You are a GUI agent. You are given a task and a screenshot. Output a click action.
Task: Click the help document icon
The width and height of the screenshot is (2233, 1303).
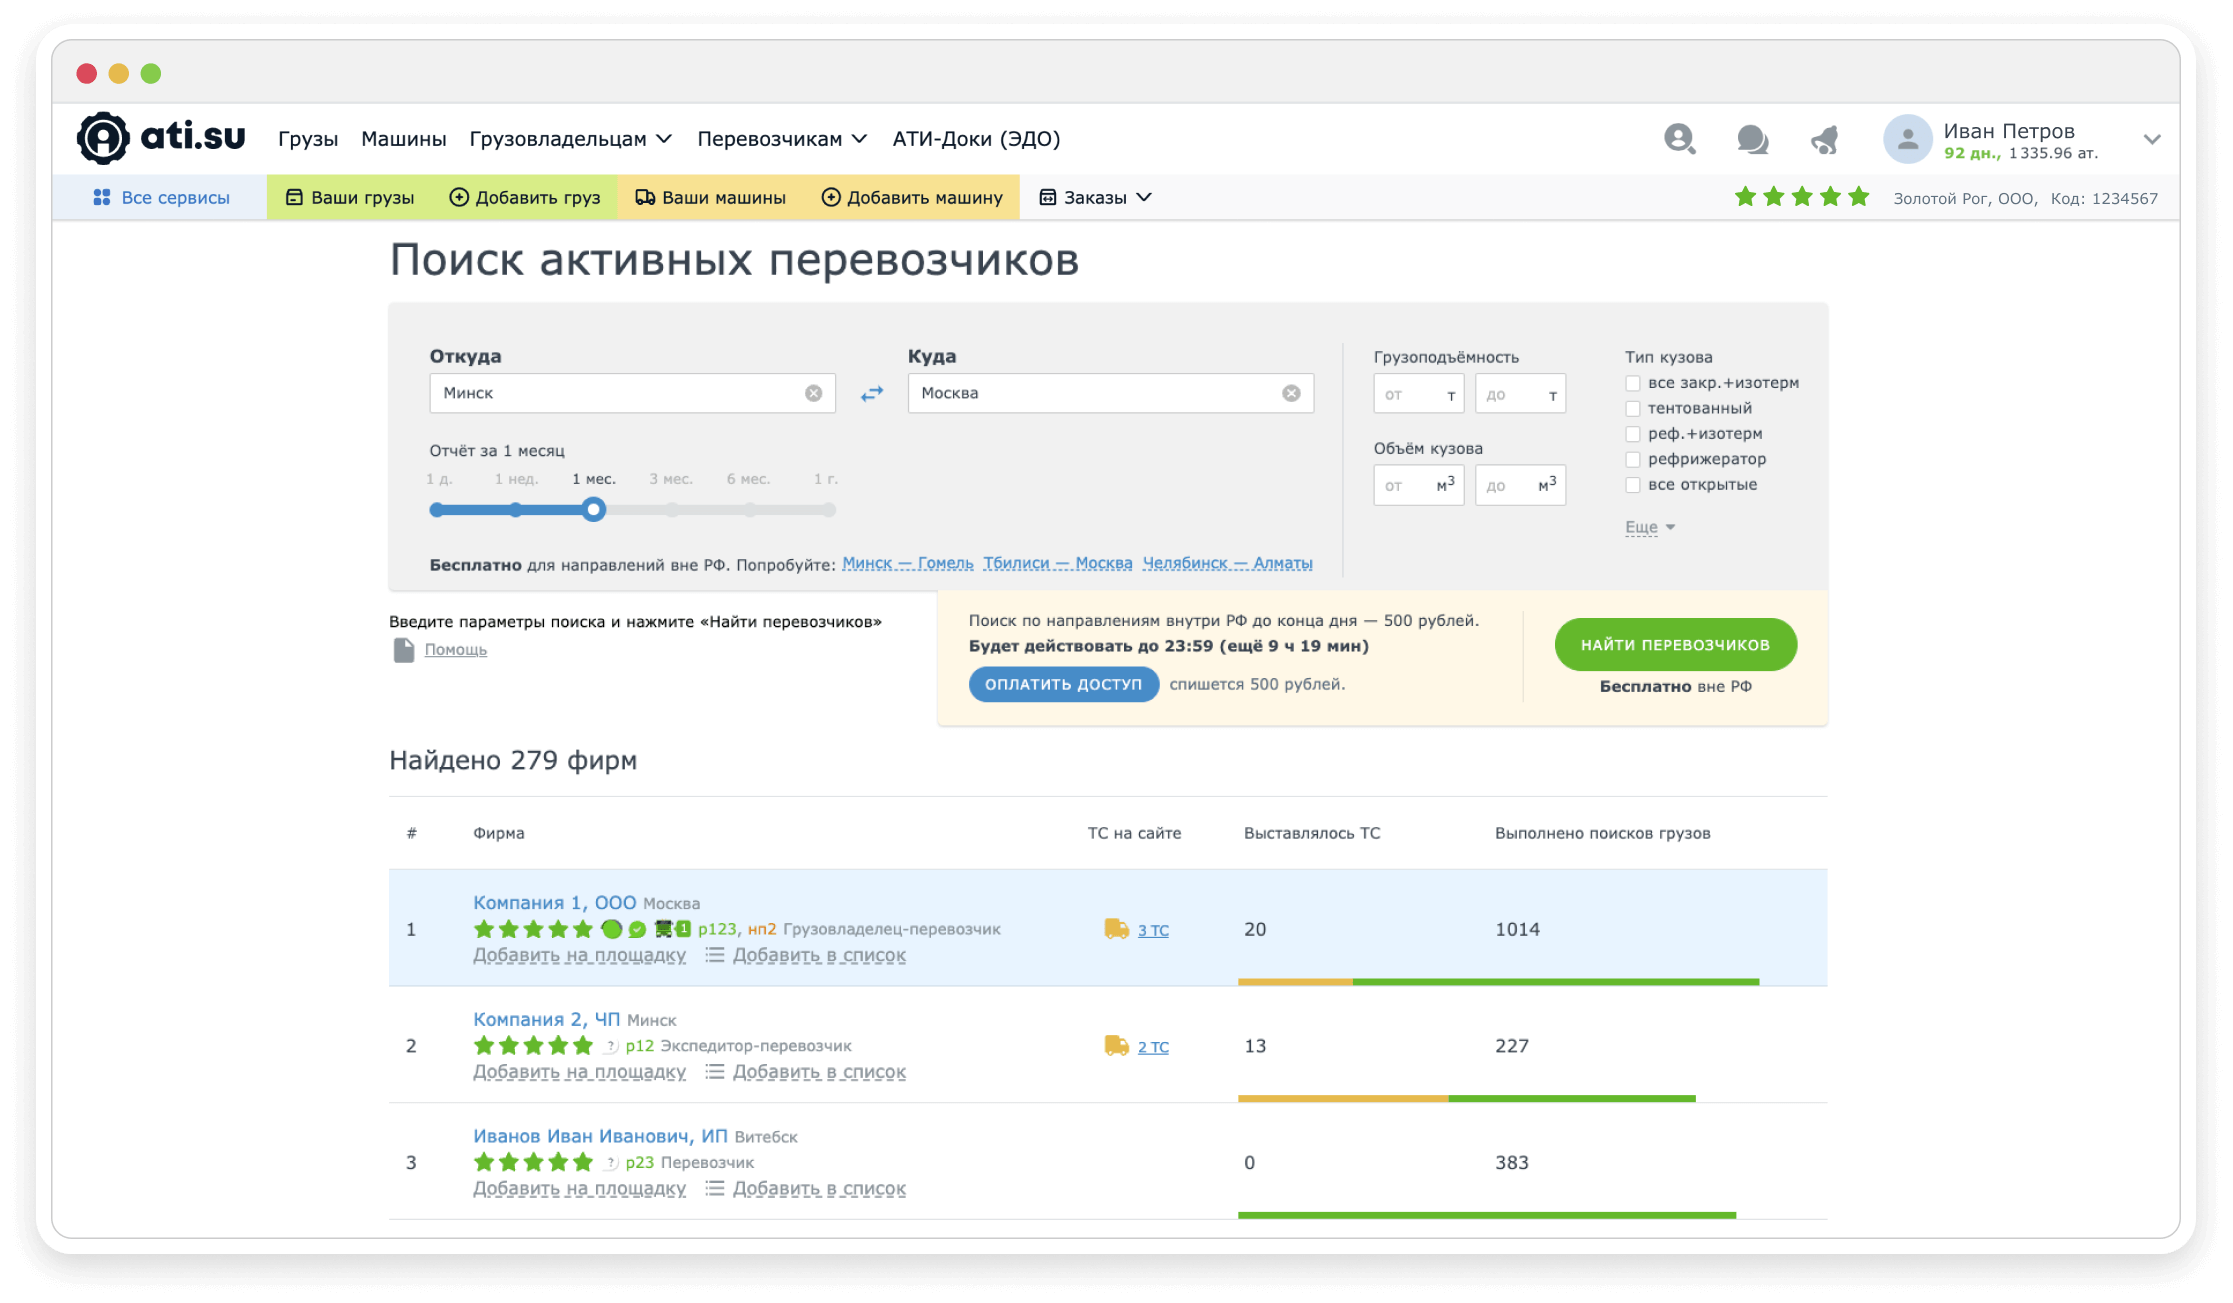click(404, 650)
